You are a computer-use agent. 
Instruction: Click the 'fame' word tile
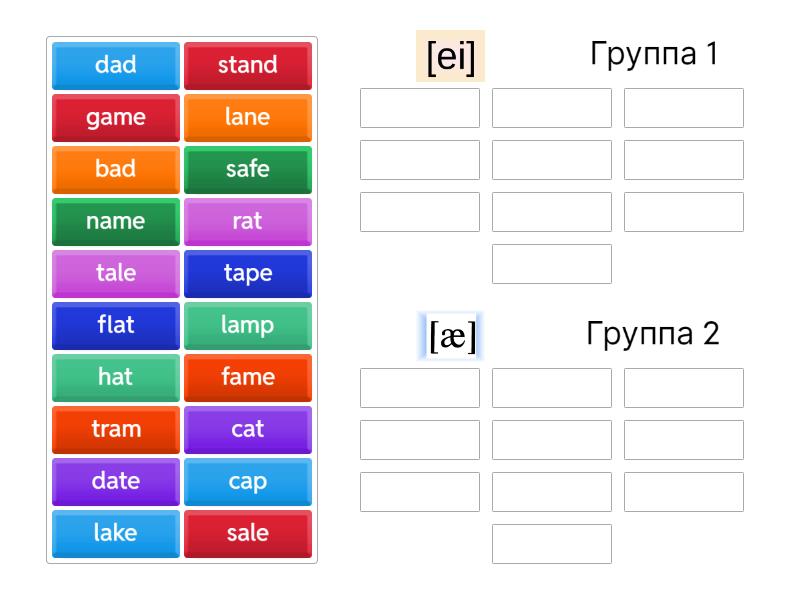pyautogui.click(x=248, y=378)
